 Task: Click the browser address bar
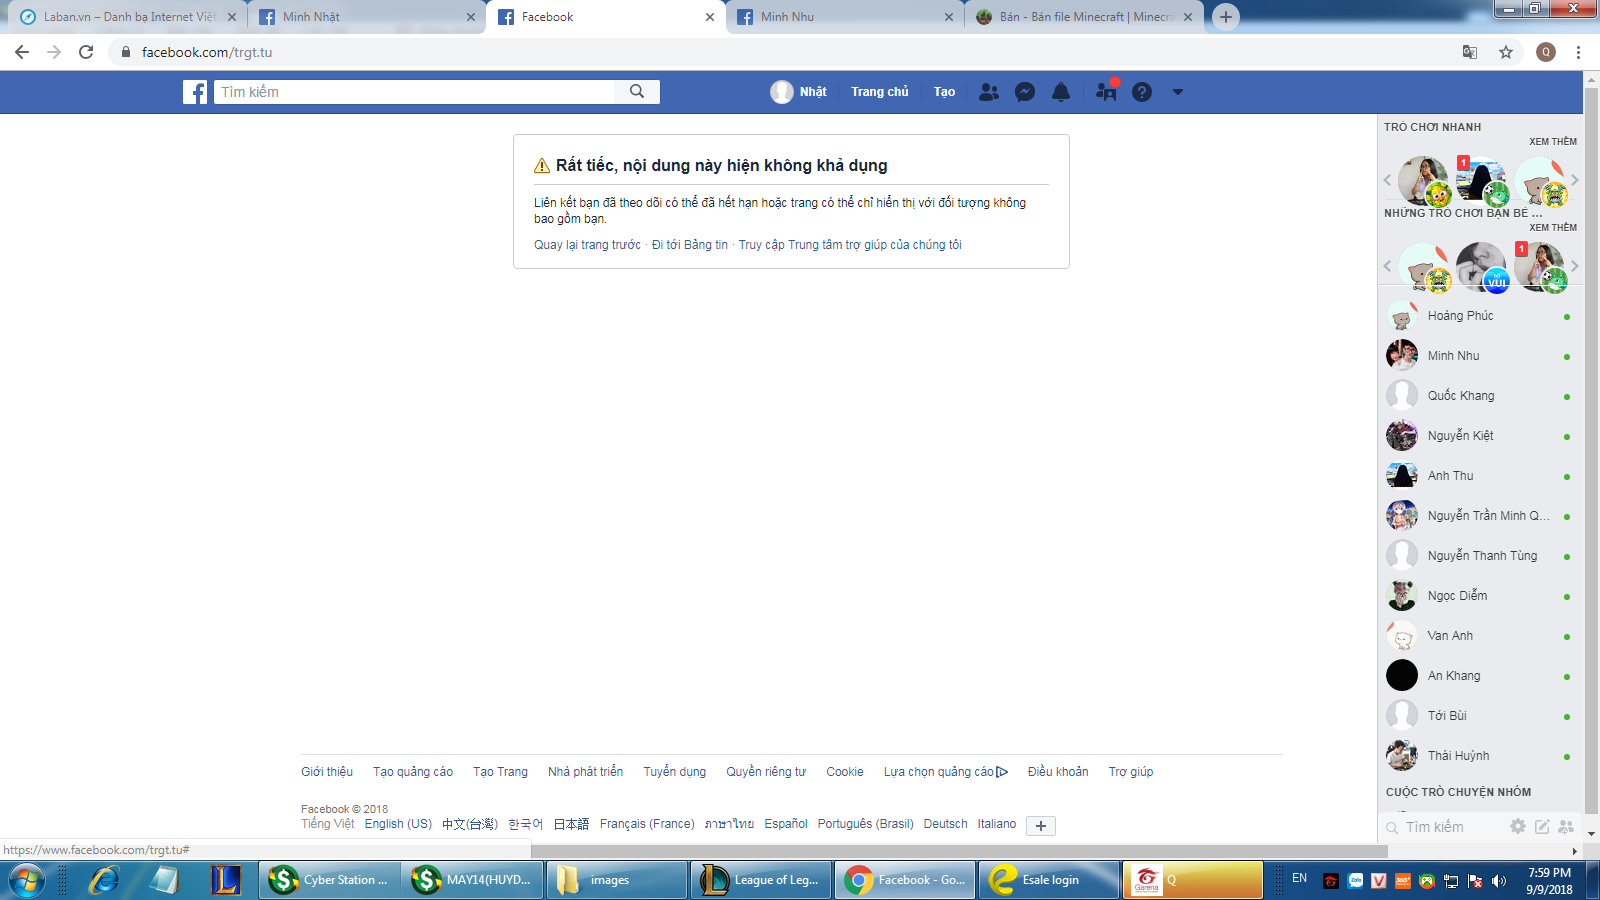(x=790, y=52)
